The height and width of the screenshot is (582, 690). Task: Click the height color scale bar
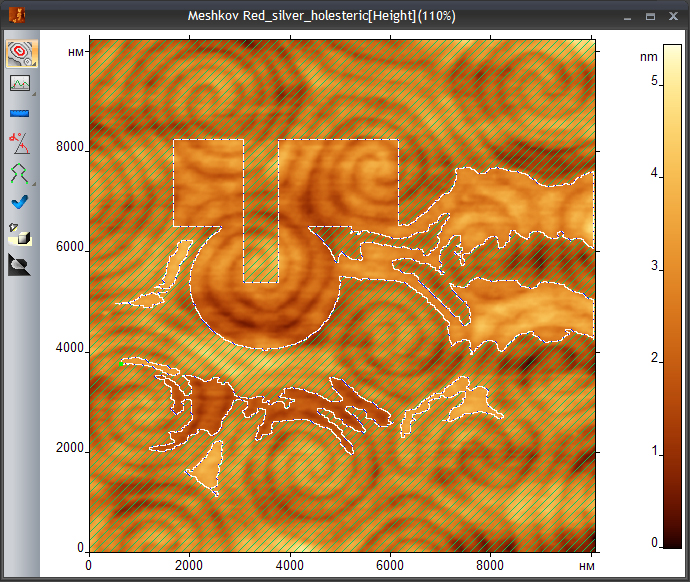point(672,296)
